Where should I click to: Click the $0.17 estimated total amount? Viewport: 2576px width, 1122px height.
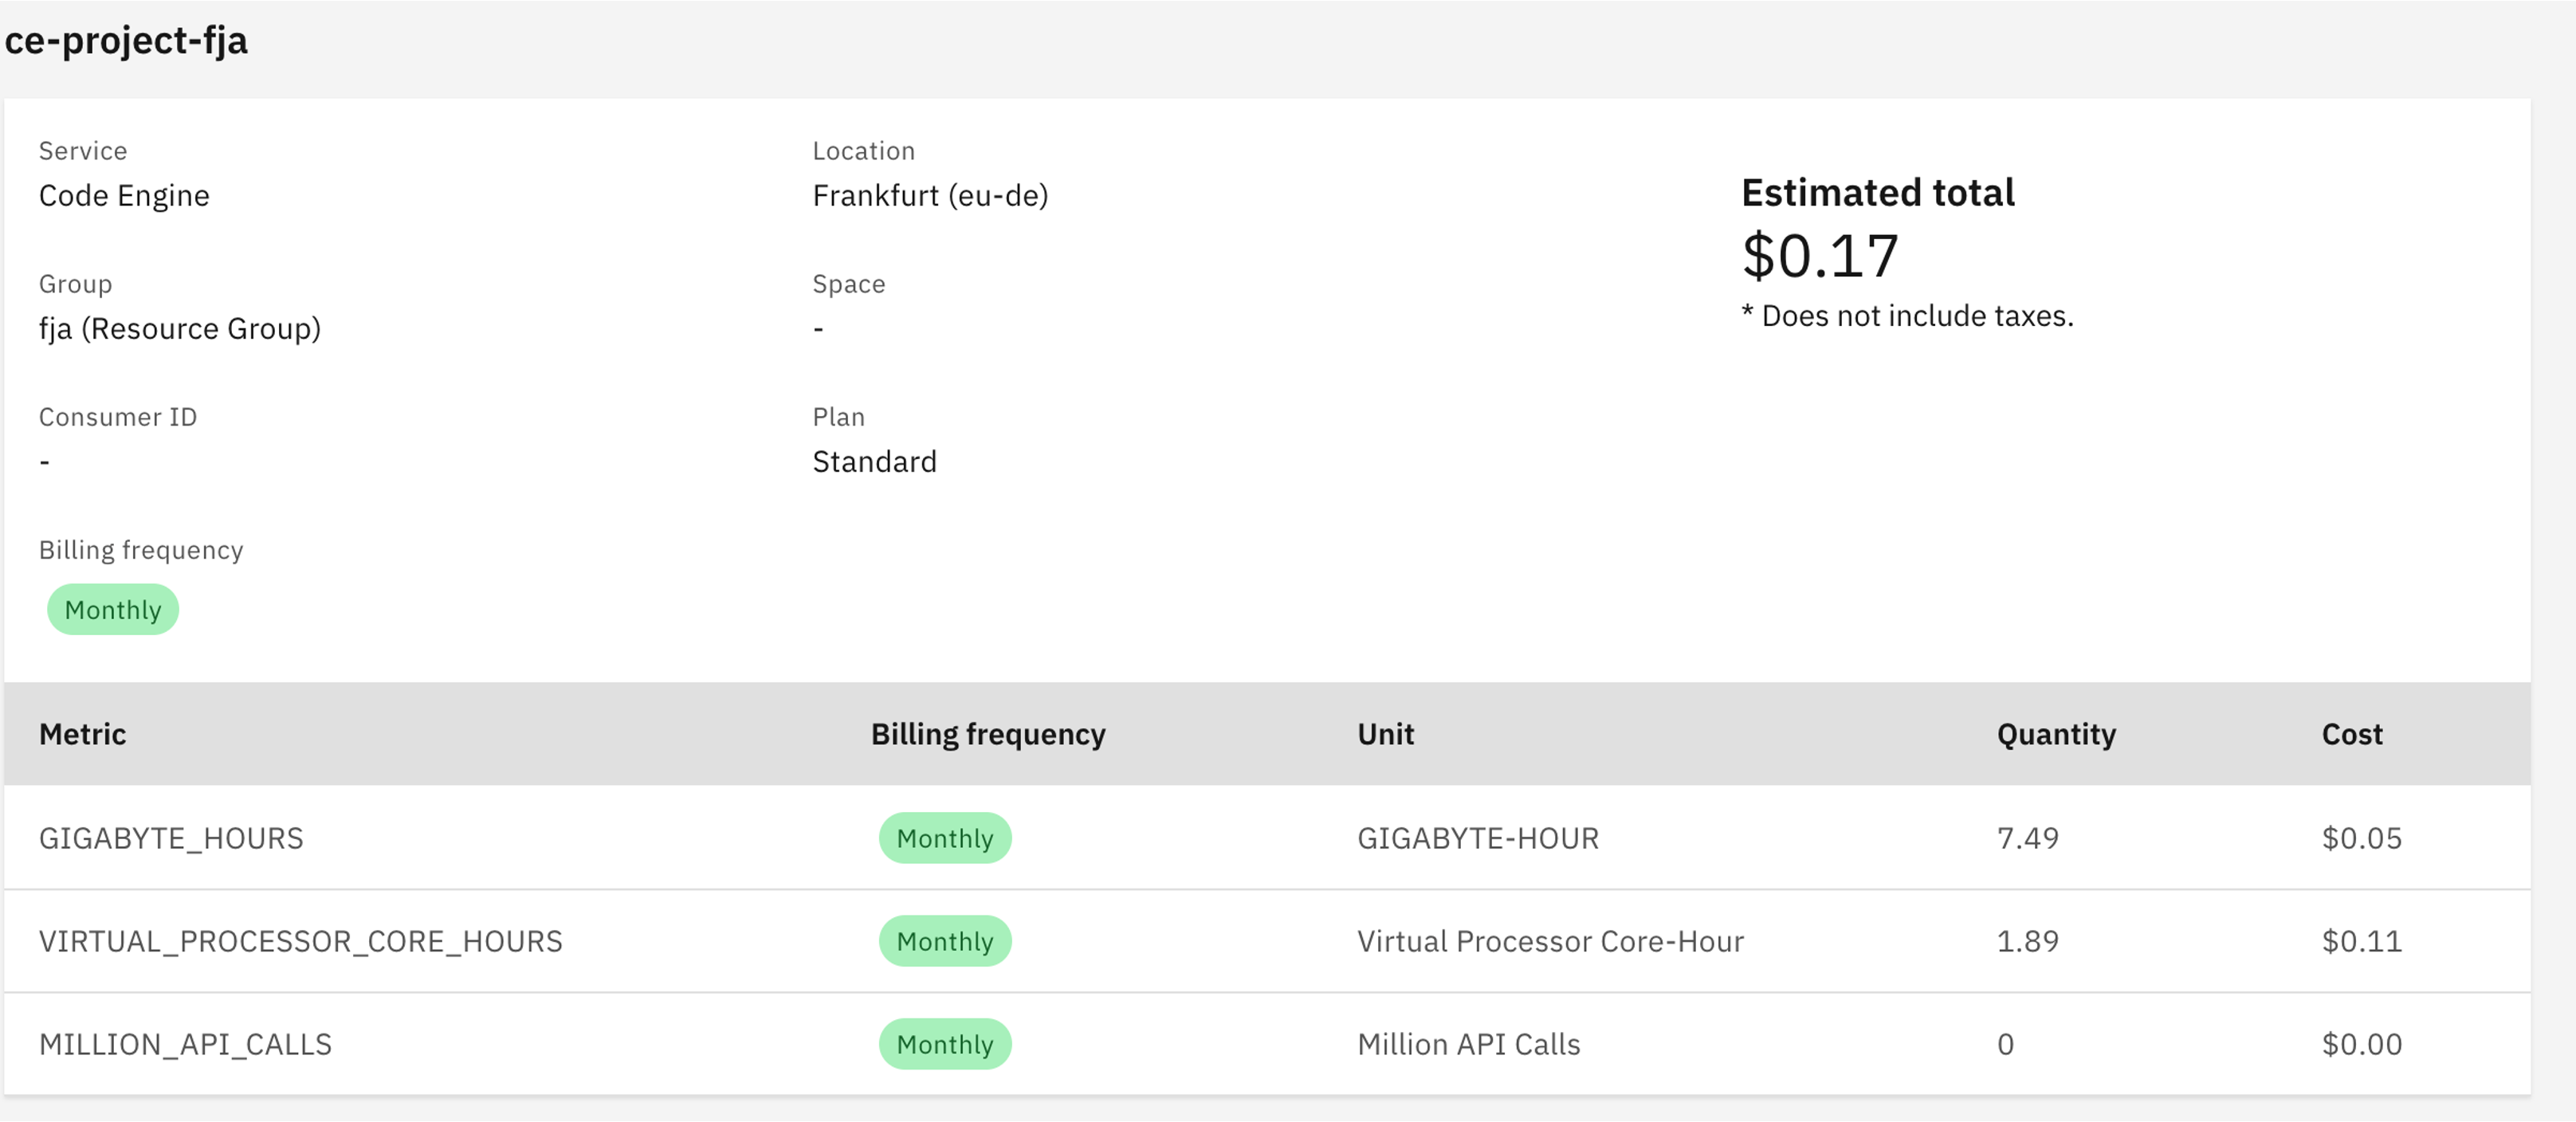[1820, 256]
